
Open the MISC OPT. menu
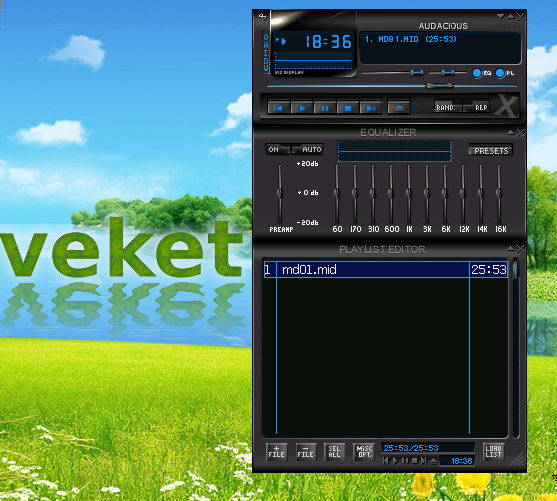(x=364, y=452)
